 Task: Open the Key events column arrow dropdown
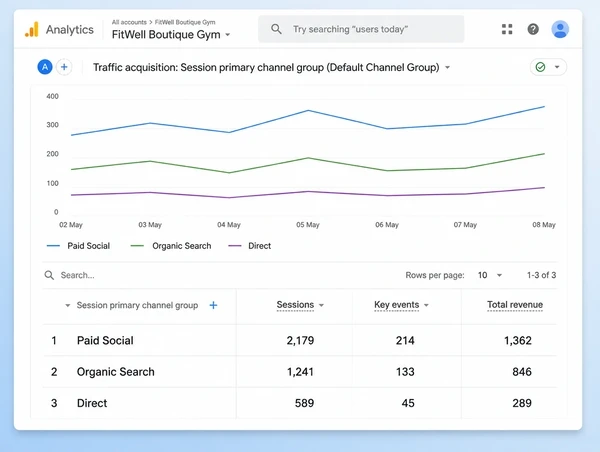pos(426,305)
